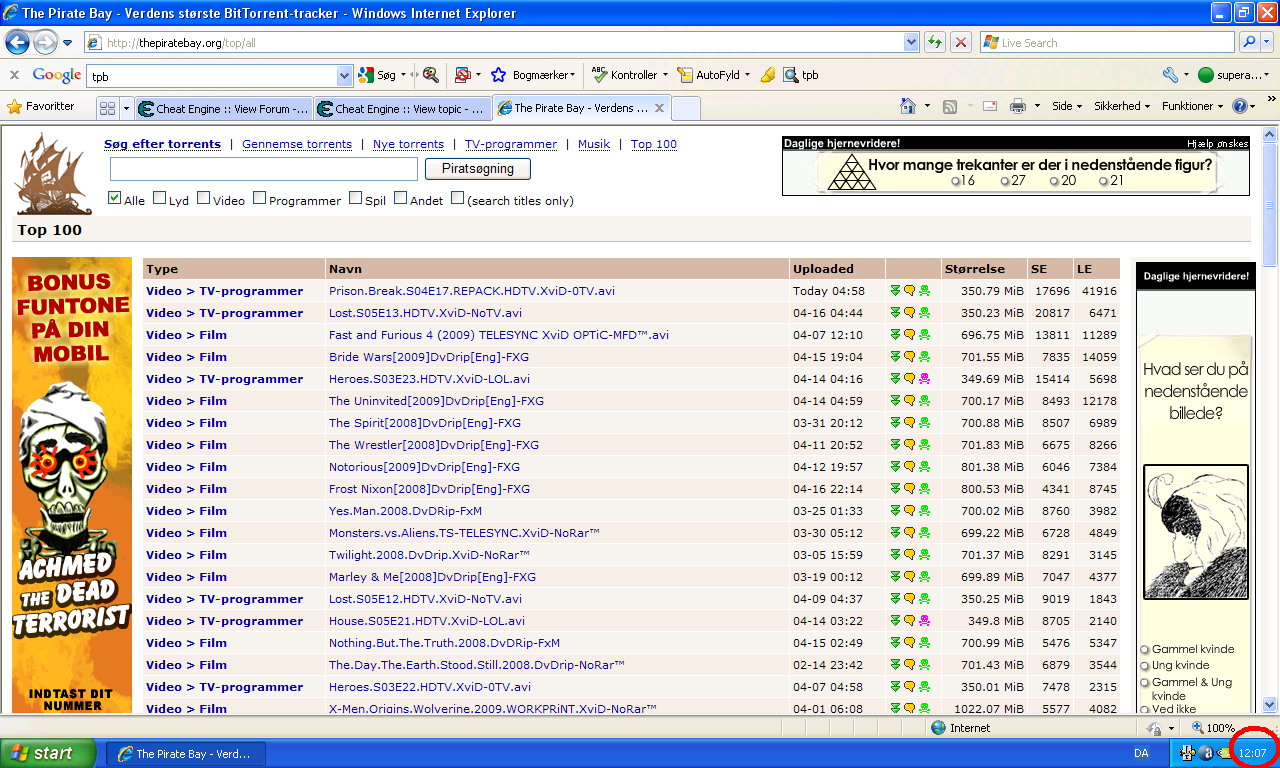Go to Home page via house icon

coord(908,106)
